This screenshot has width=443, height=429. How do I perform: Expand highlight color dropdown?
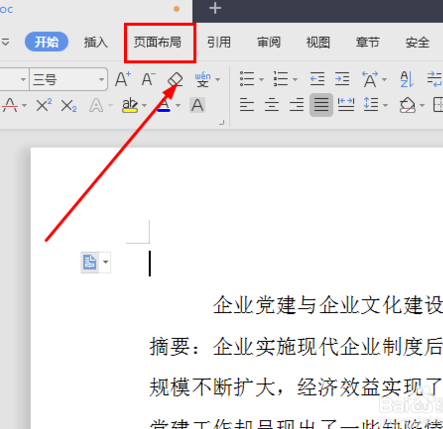point(144,106)
